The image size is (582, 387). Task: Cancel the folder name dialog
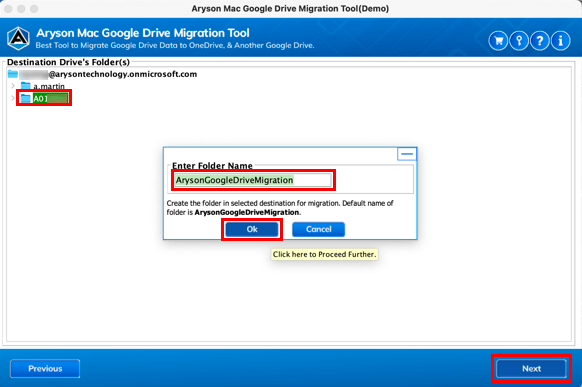pyautogui.click(x=318, y=229)
